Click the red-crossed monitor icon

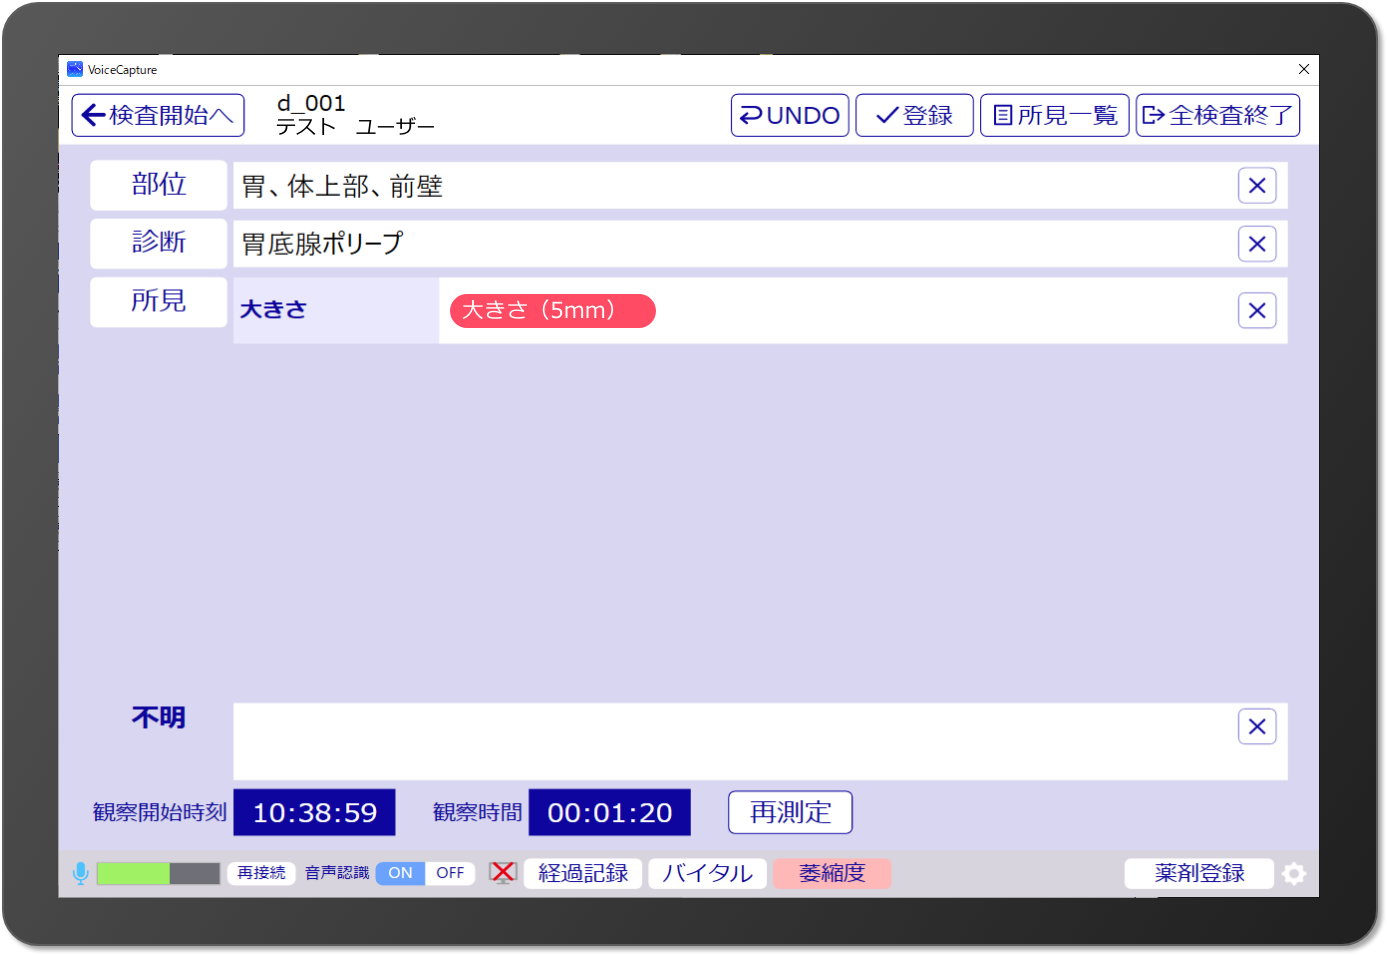click(x=503, y=873)
